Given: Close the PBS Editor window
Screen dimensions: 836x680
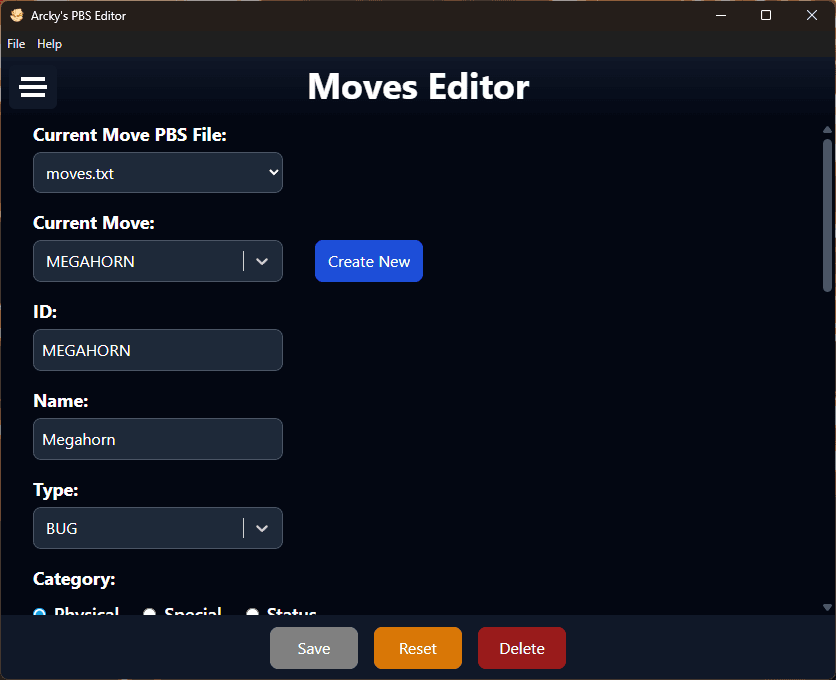Looking at the screenshot, I should coord(812,15).
